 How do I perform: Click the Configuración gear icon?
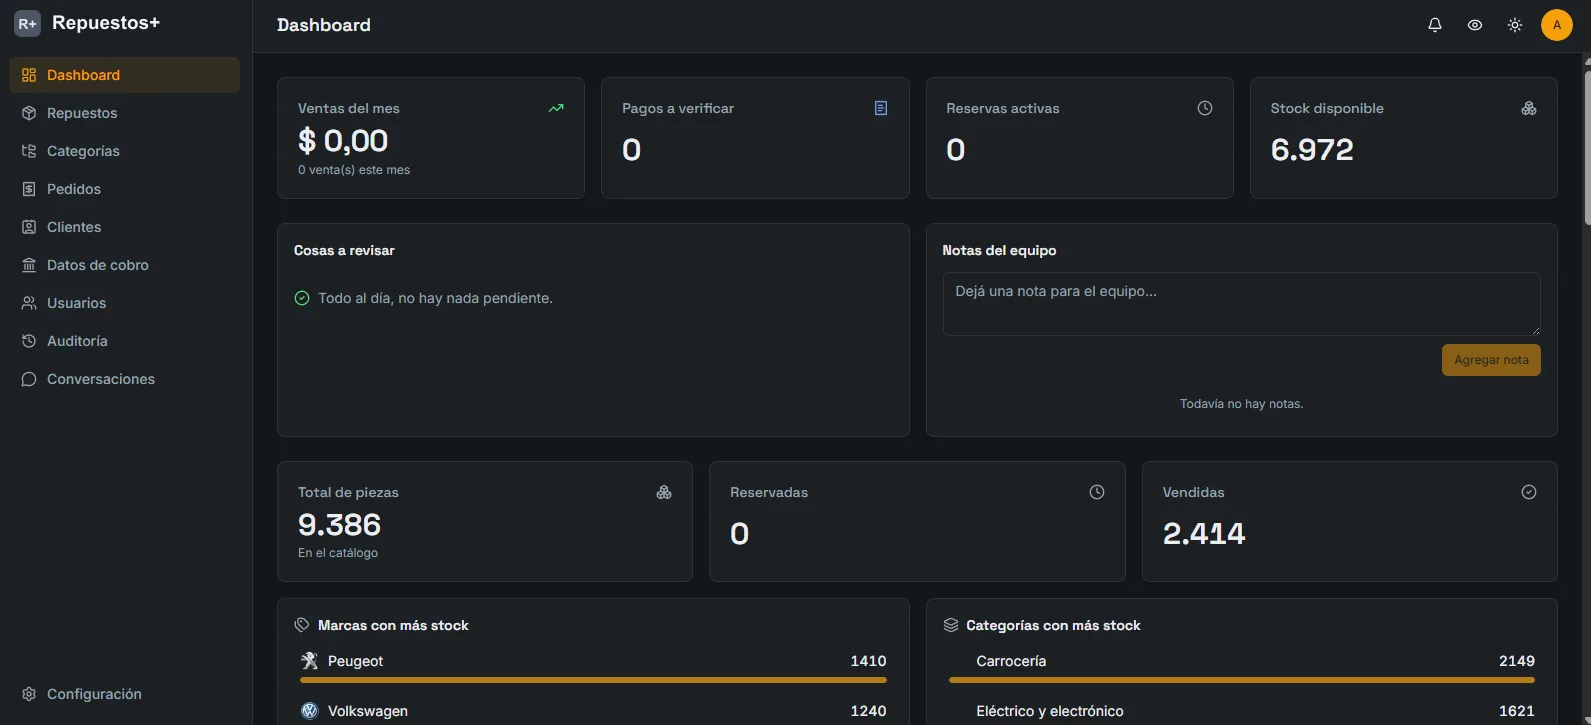pos(29,694)
